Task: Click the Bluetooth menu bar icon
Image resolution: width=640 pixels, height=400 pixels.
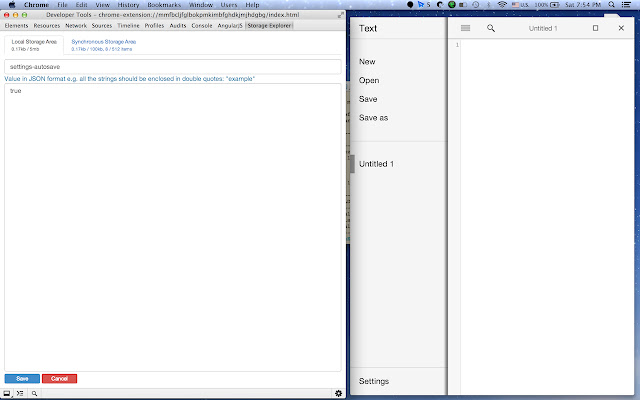Action: (x=489, y=4)
